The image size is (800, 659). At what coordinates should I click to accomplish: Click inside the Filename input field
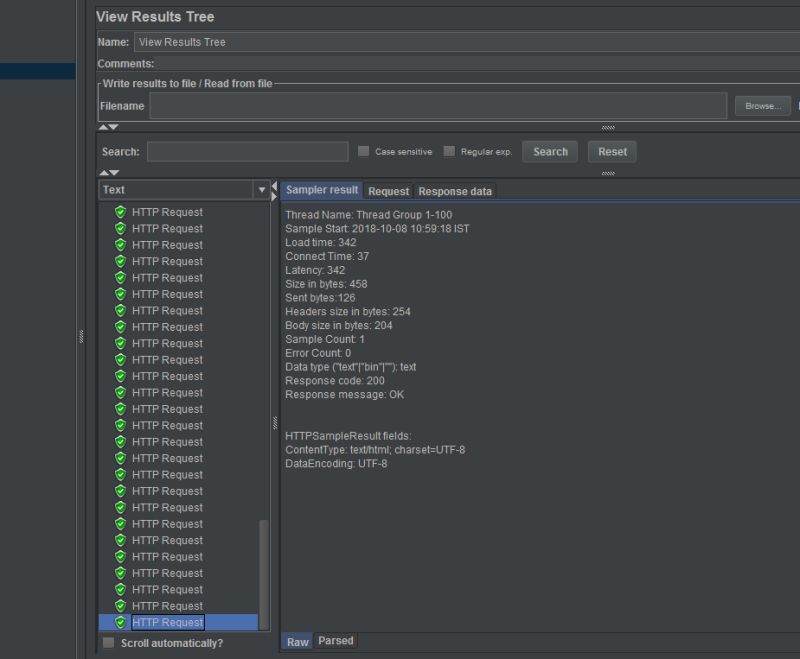pos(430,105)
